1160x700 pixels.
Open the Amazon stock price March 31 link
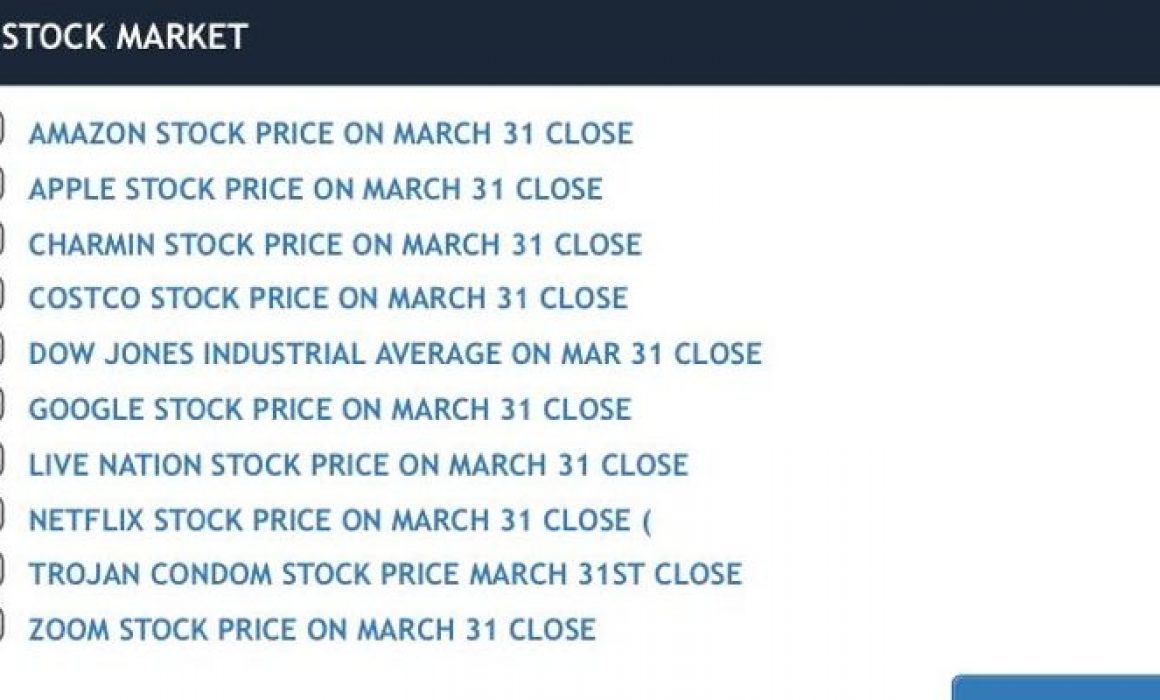pos(331,134)
